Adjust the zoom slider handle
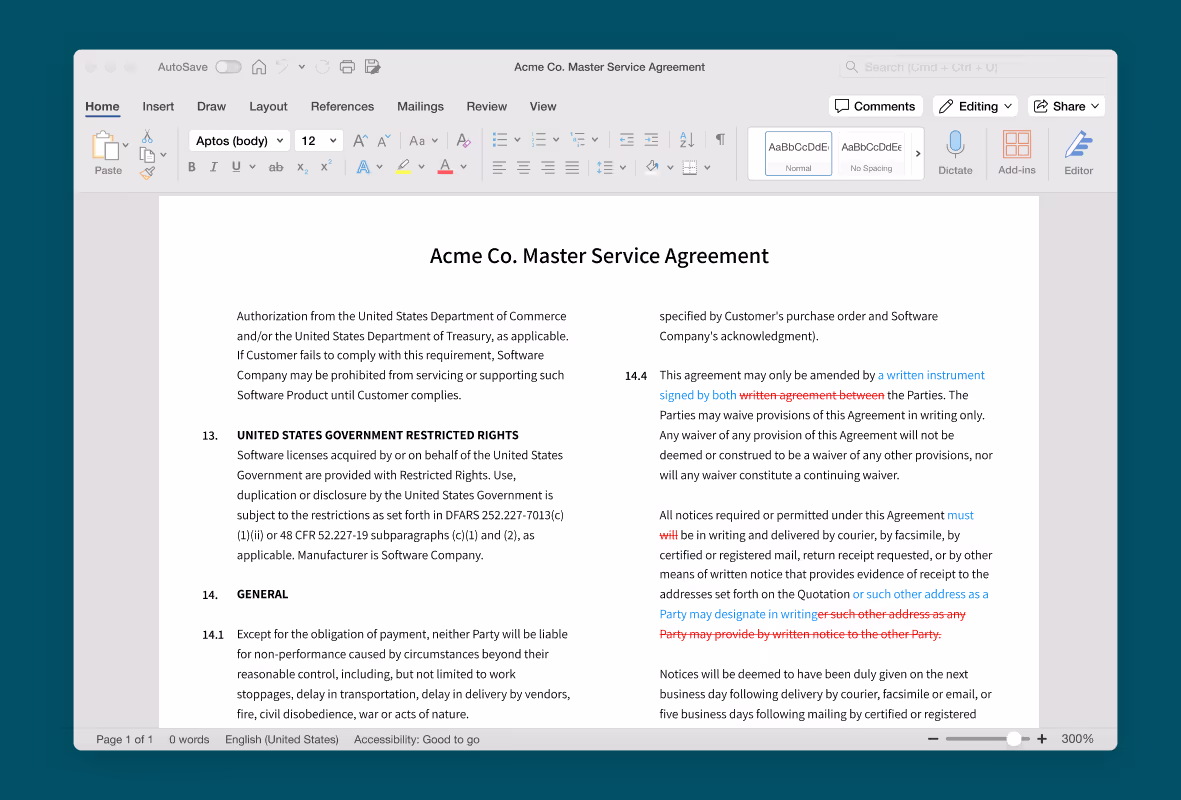The width and height of the screenshot is (1181, 800). coord(1014,739)
